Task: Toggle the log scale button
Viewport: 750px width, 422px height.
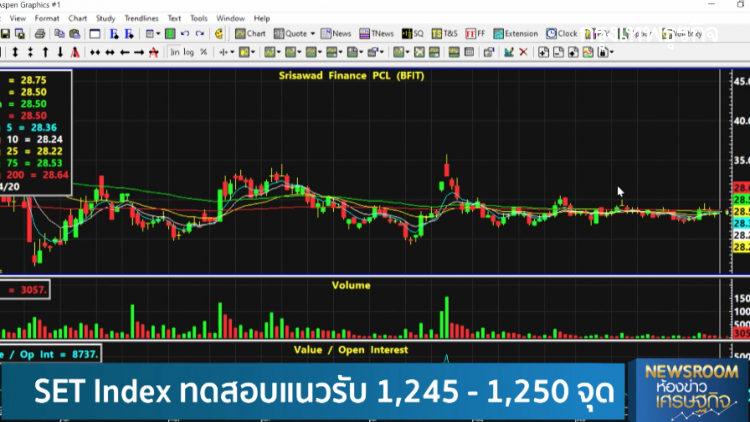Action: 189,52
